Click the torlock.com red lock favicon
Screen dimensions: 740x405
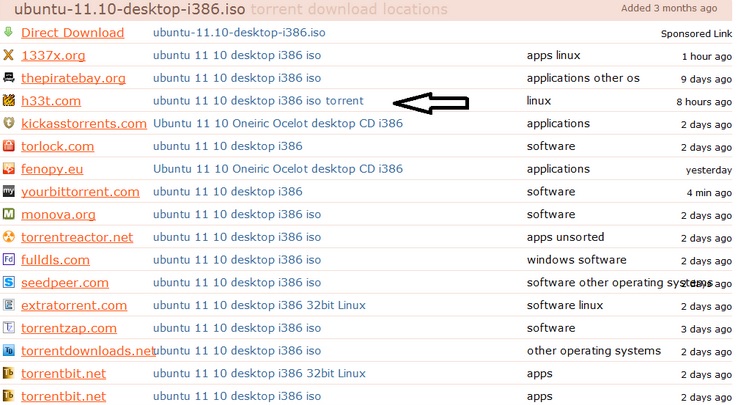click(8, 145)
